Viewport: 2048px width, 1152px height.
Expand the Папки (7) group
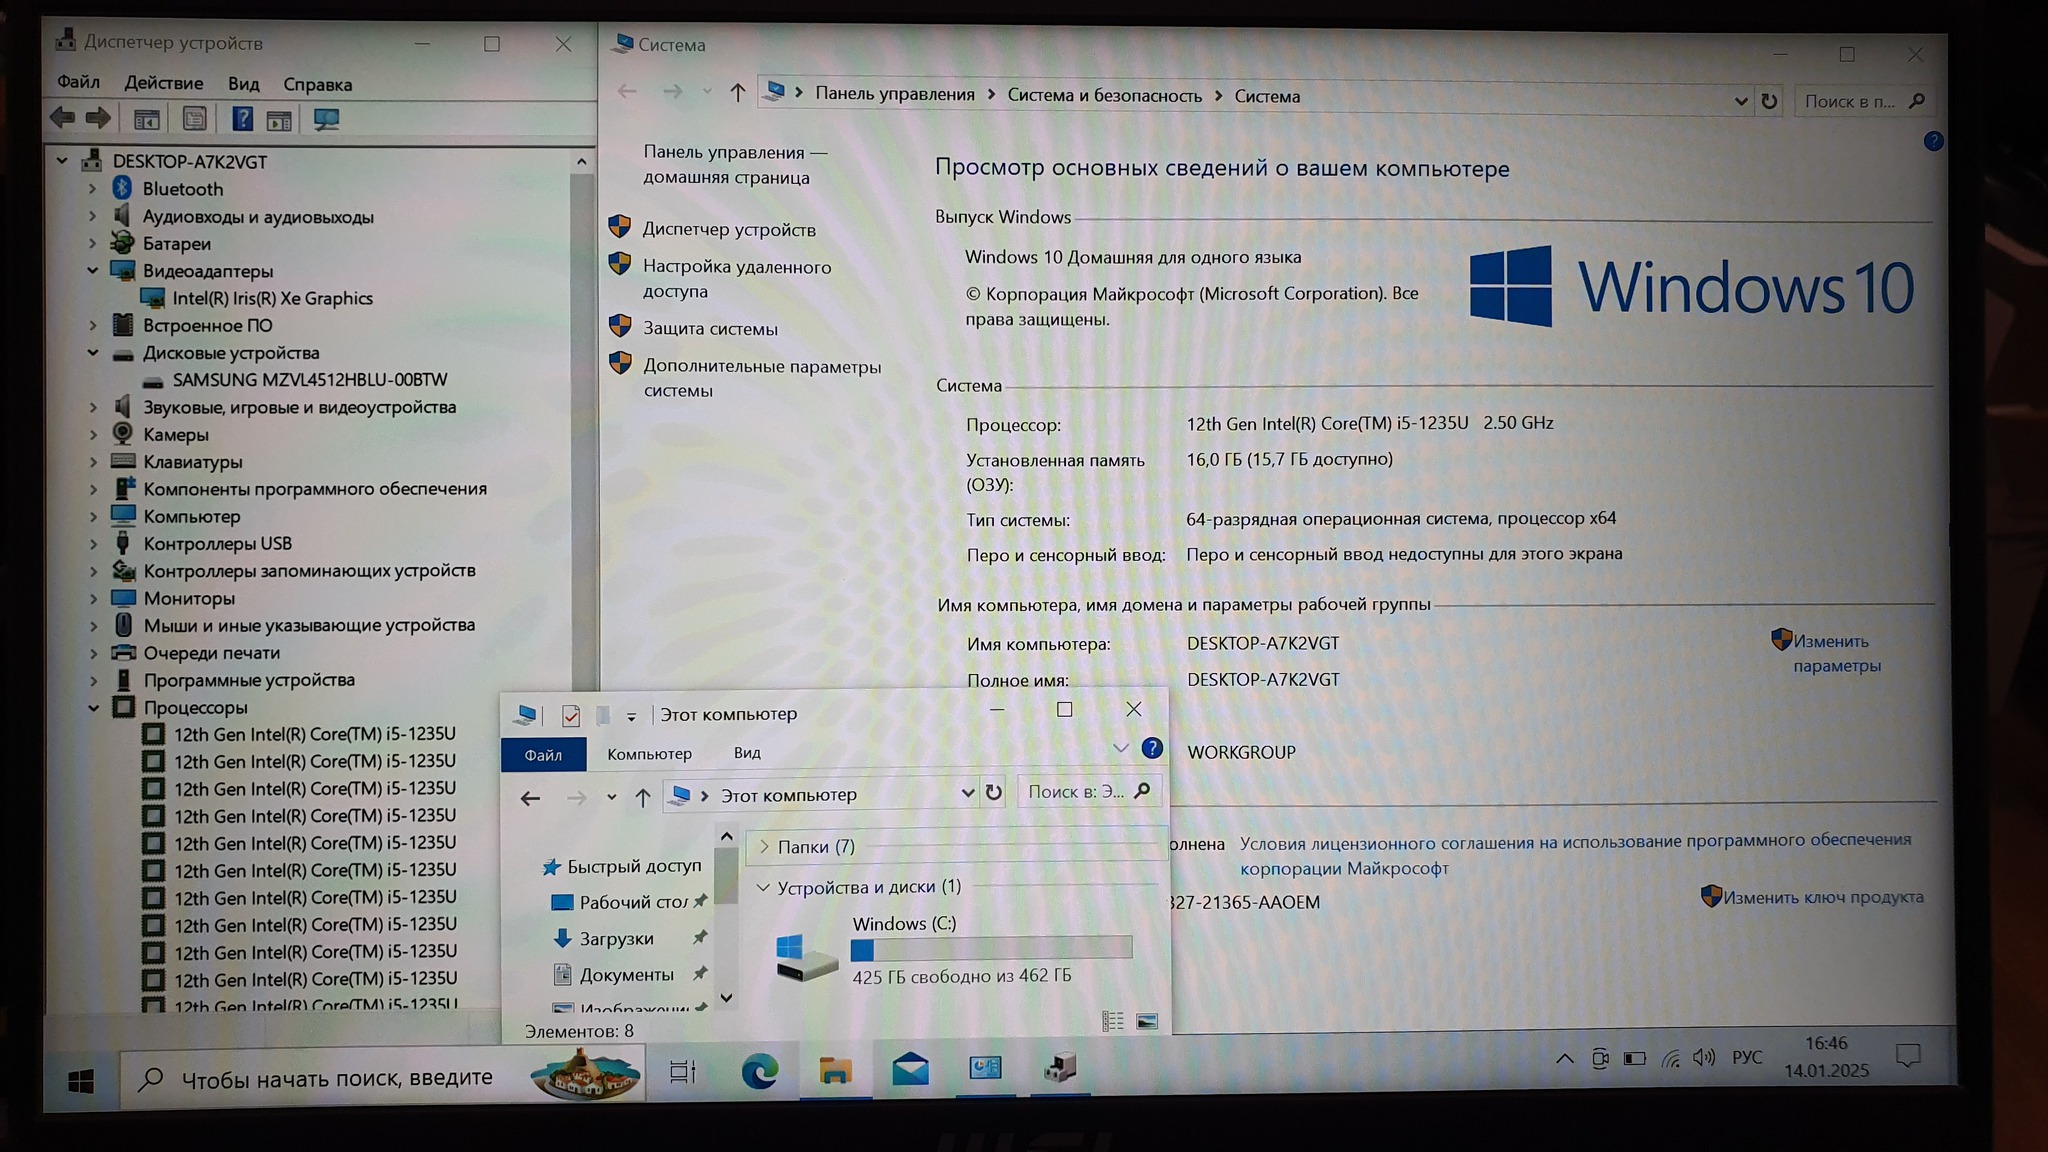765,846
